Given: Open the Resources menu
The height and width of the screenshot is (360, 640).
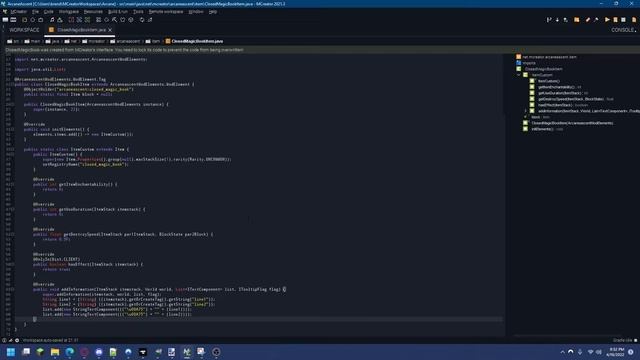Looking at the screenshot, I should (93, 12).
